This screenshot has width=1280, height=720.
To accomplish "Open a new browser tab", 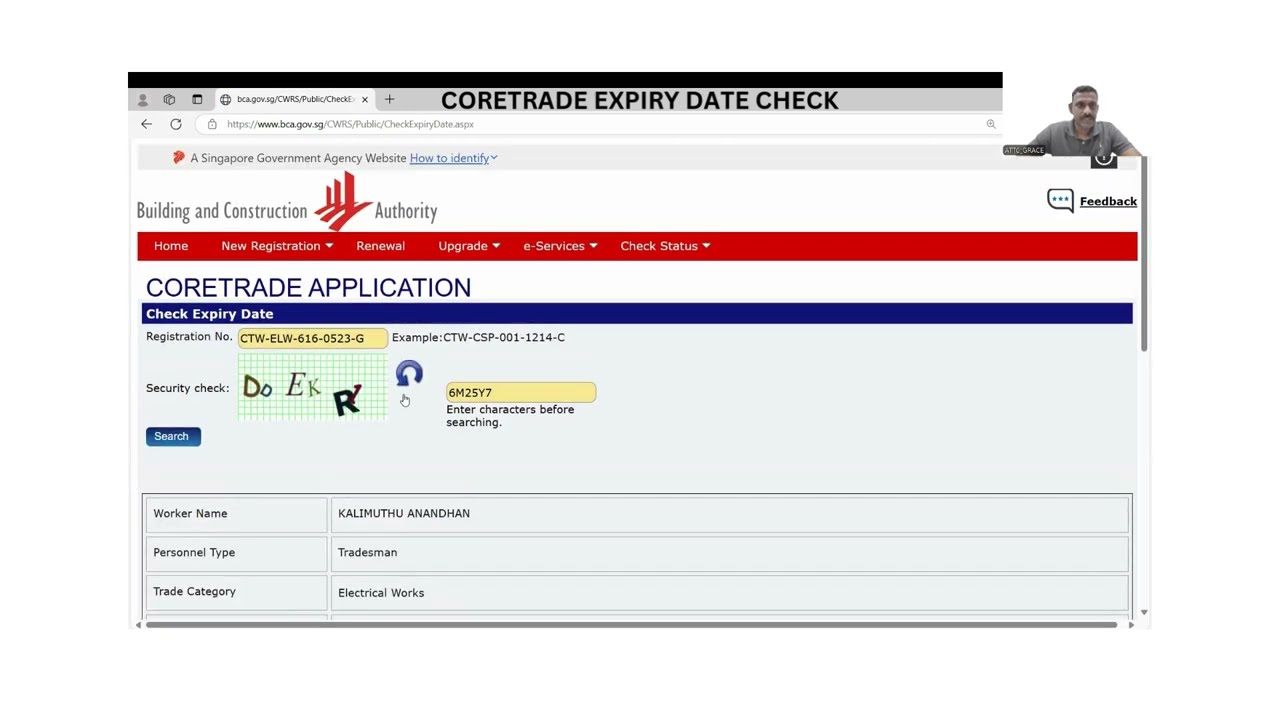I will (389, 99).
